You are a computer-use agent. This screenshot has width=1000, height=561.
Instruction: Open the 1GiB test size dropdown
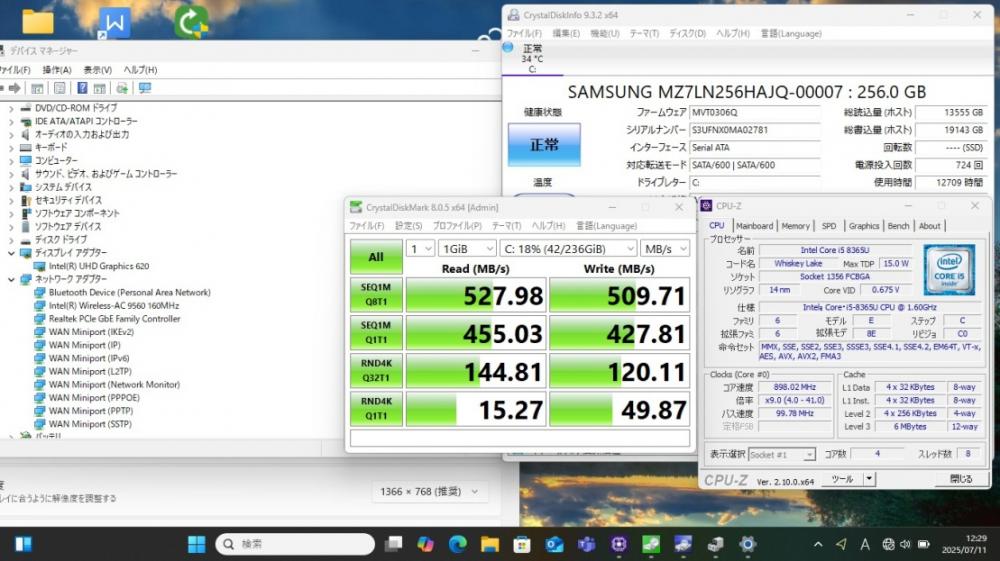467,249
